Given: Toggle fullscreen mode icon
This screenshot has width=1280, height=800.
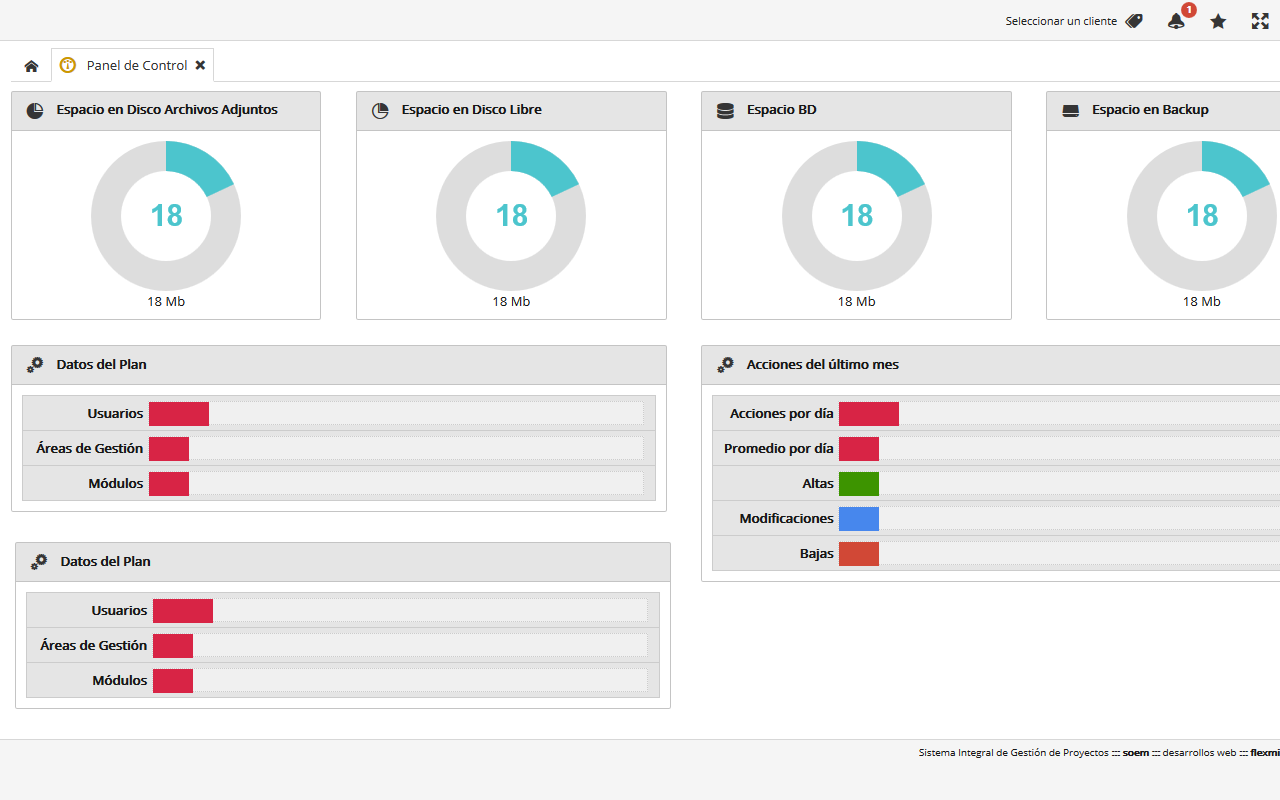Looking at the screenshot, I should (x=1260, y=21).
